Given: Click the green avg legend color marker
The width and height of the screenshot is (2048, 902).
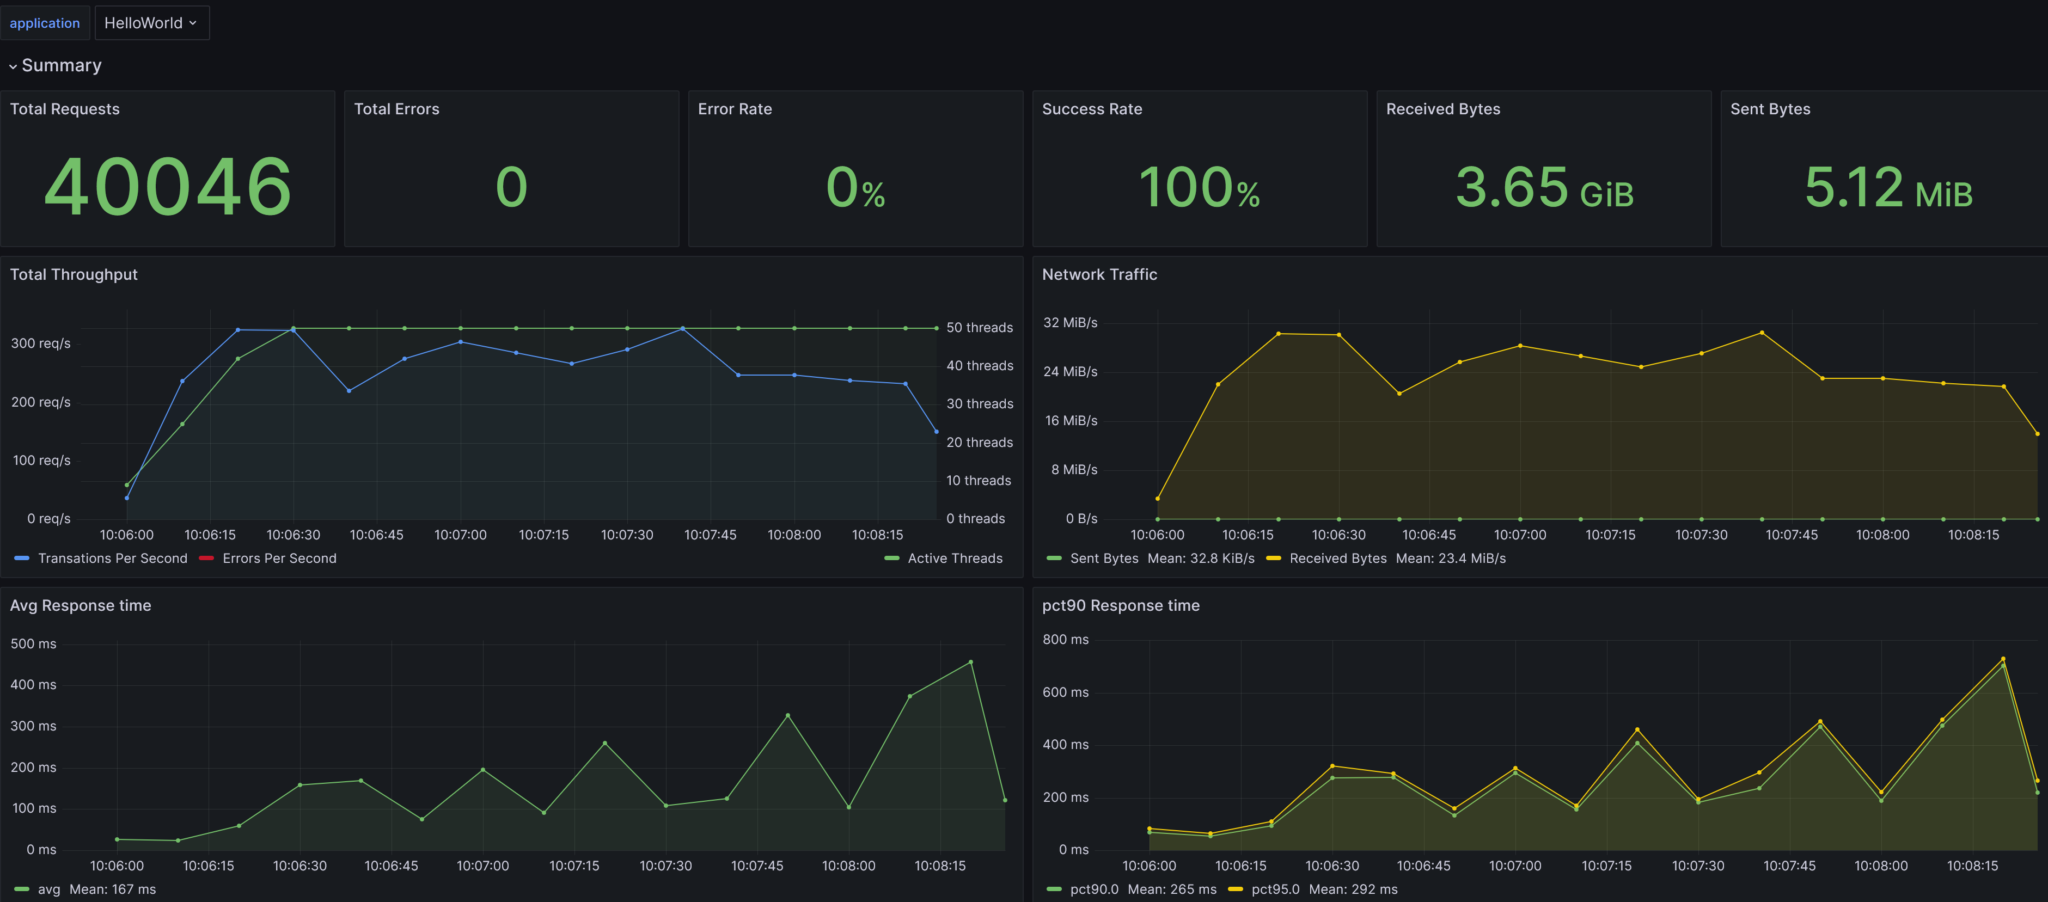Looking at the screenshot, I should pyautogui.click(x=22, y=890).
